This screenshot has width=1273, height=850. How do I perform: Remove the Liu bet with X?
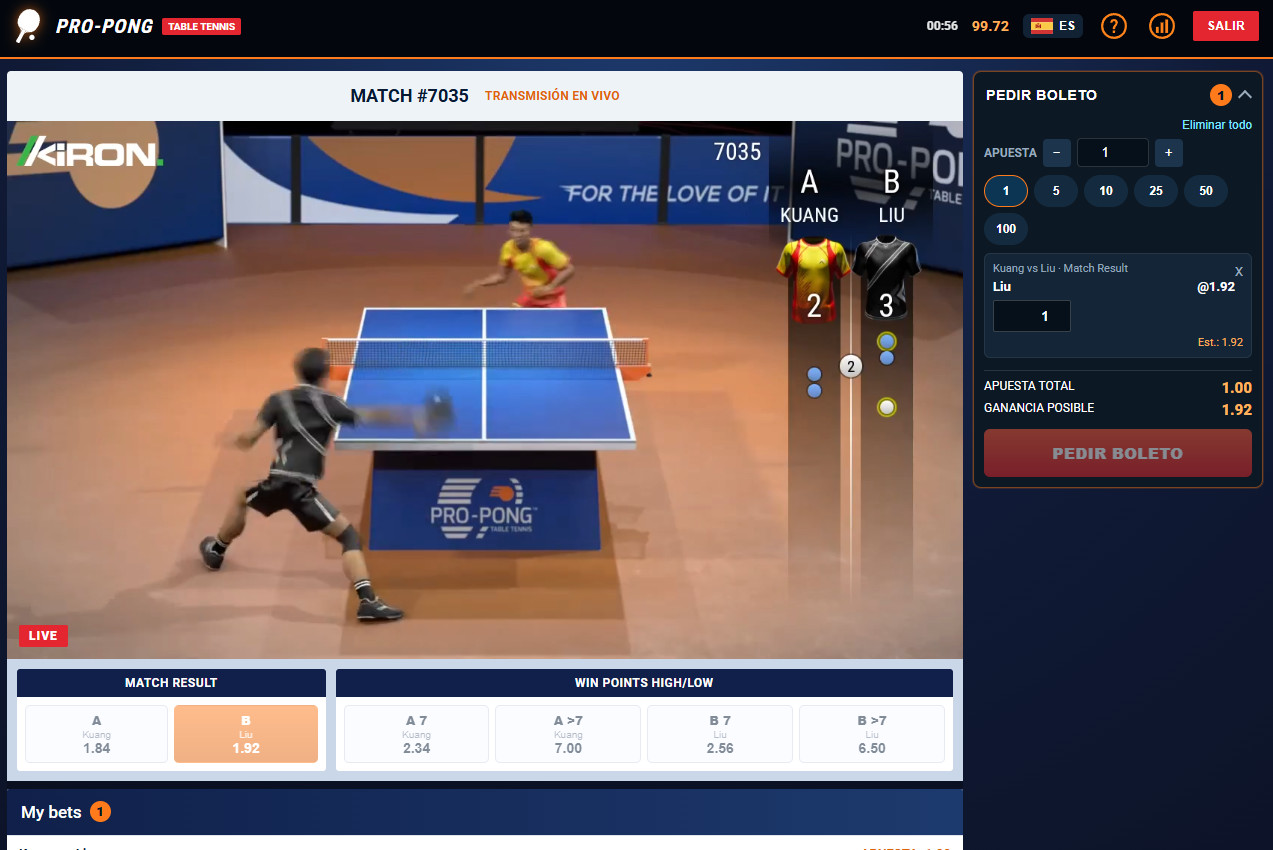click(x=1239, y=272)
